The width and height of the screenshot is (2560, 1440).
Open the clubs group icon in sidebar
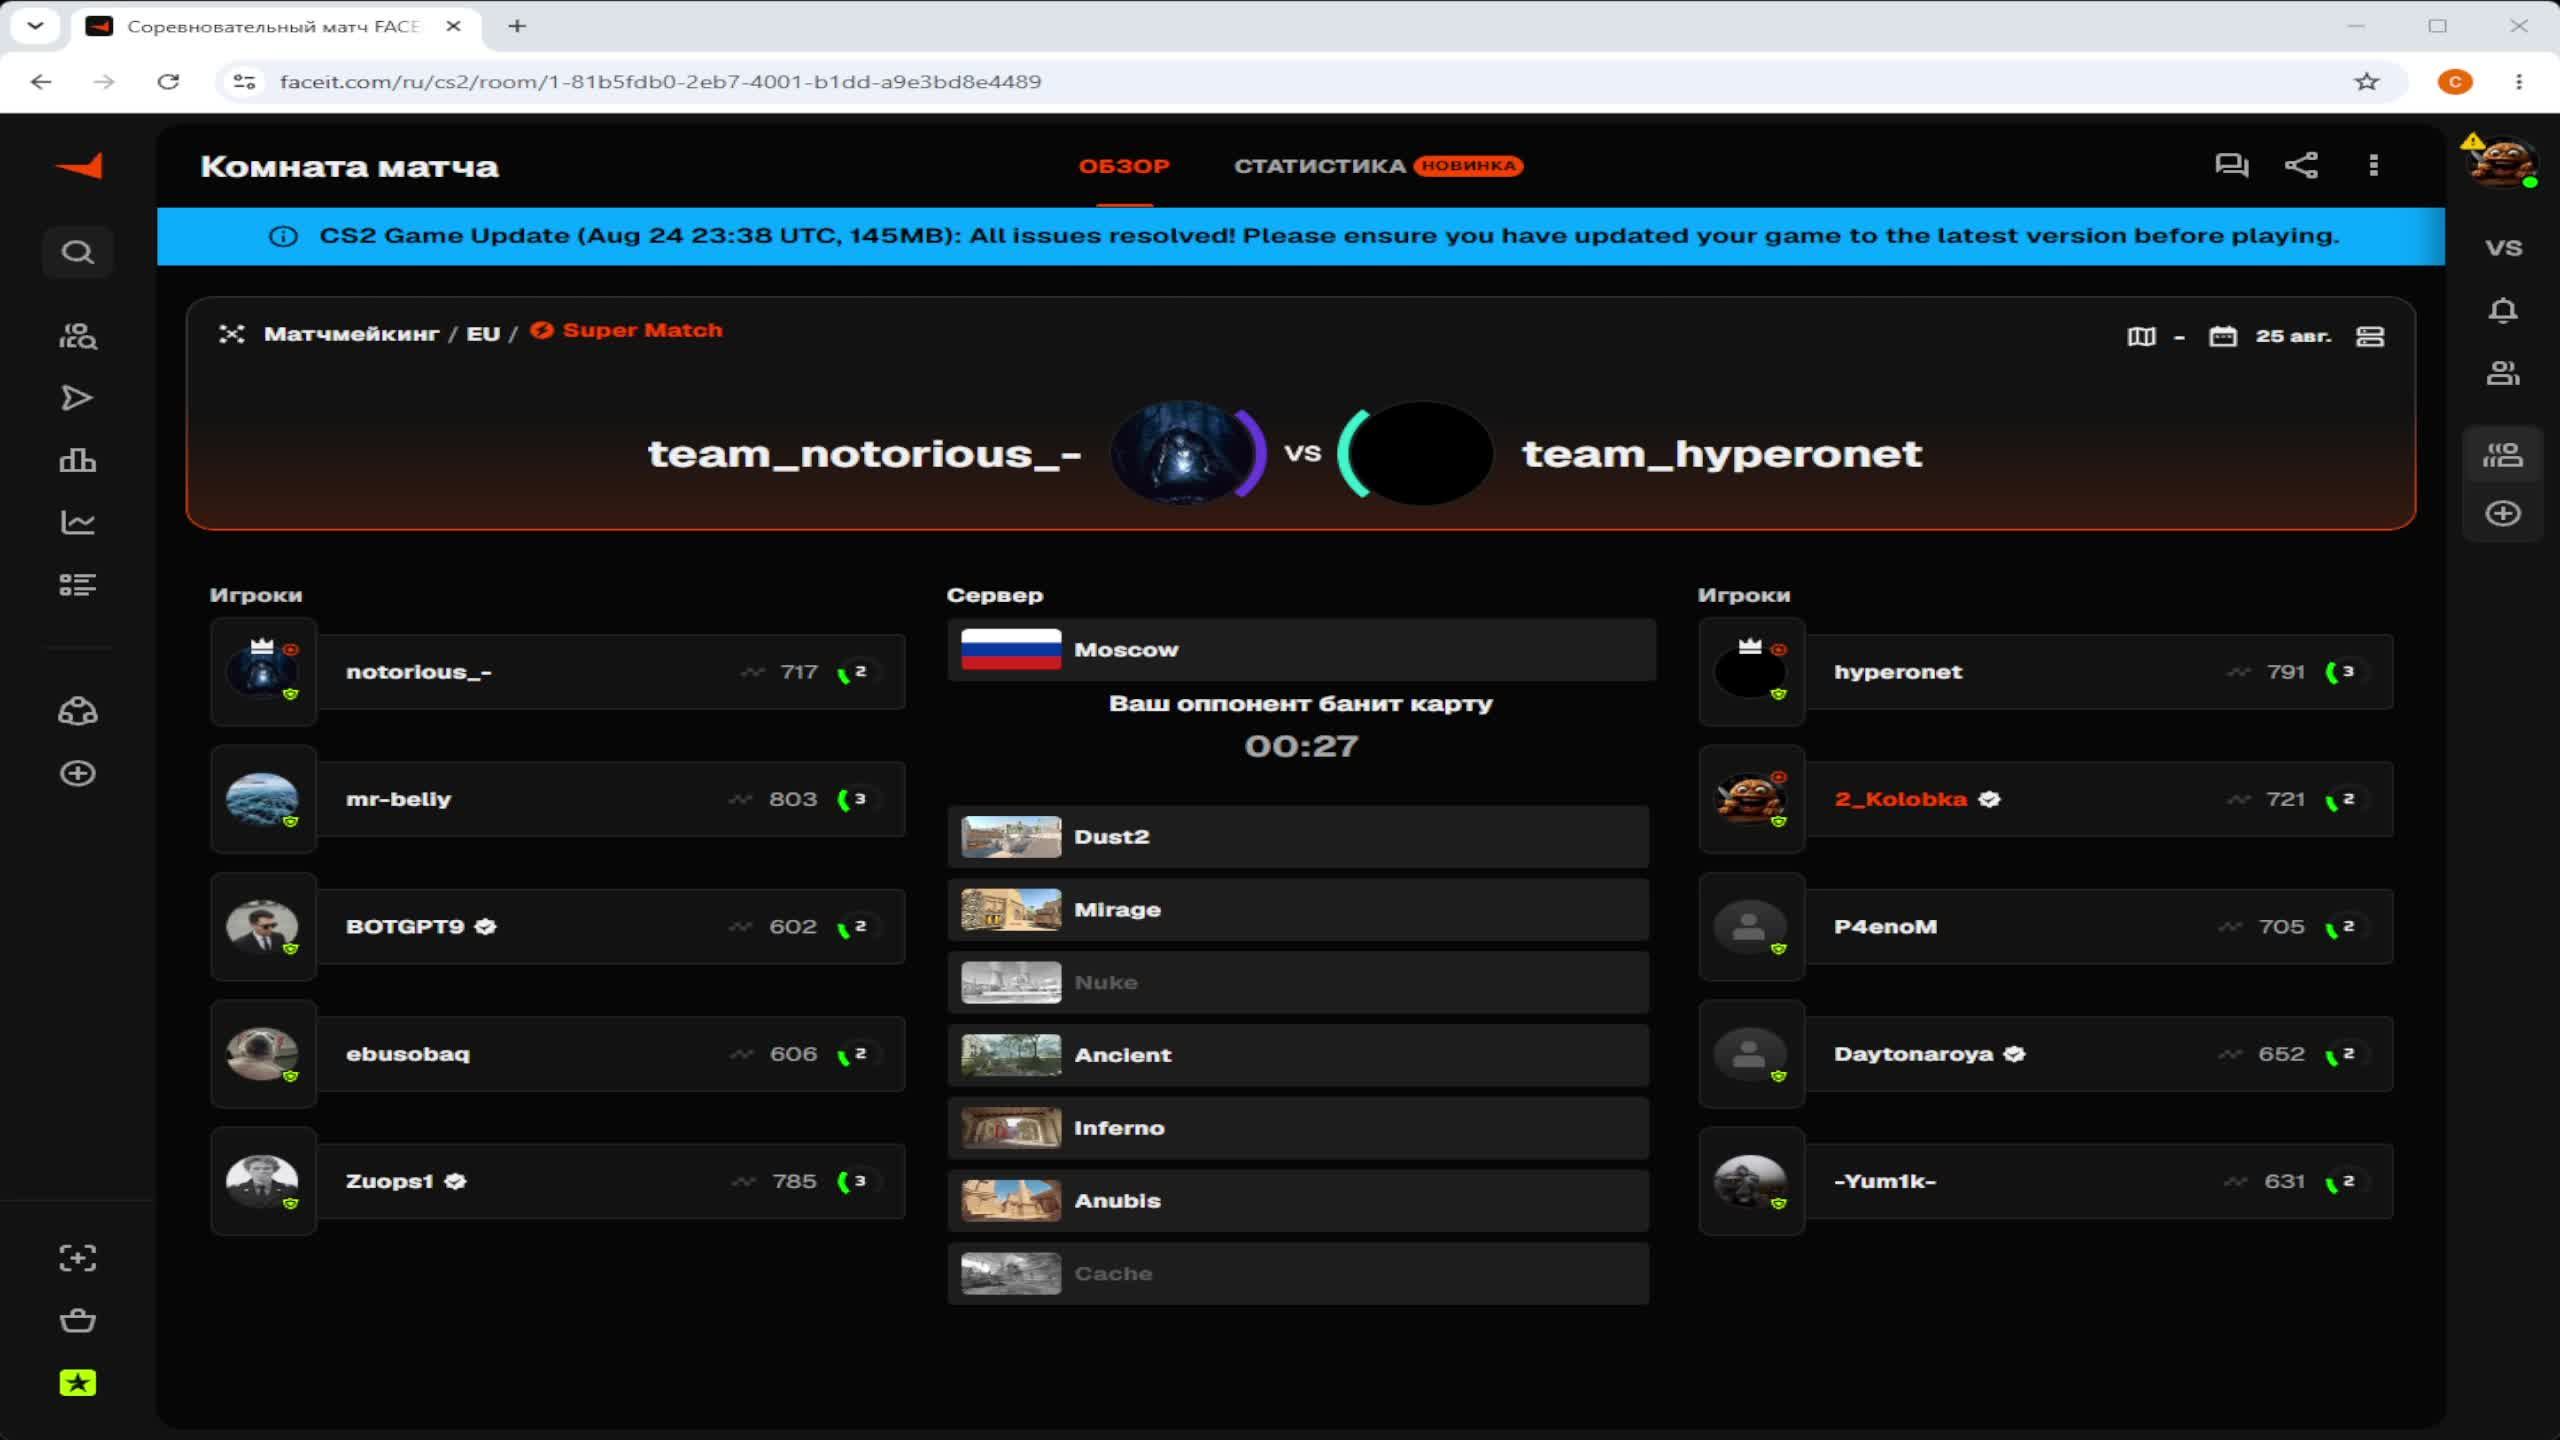pos(78,712)
